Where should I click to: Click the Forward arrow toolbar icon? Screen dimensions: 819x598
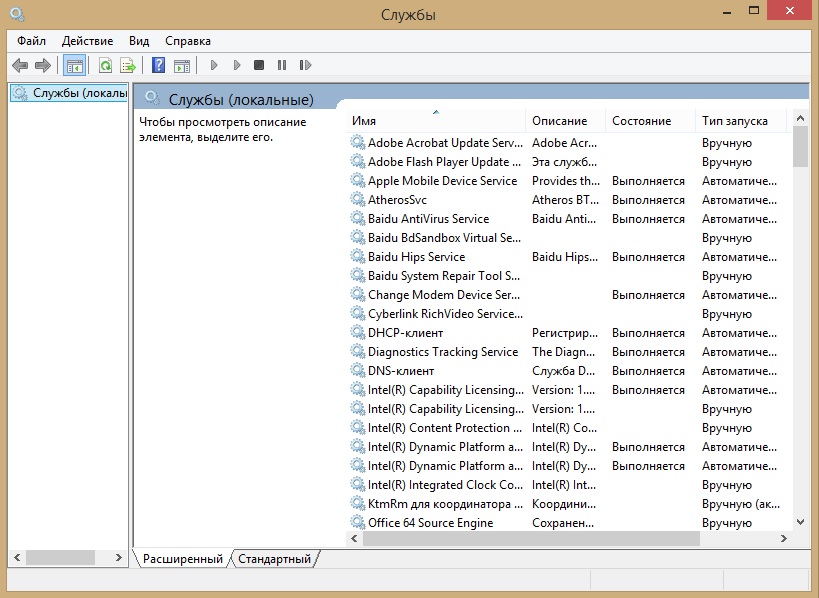click(43, 65)
